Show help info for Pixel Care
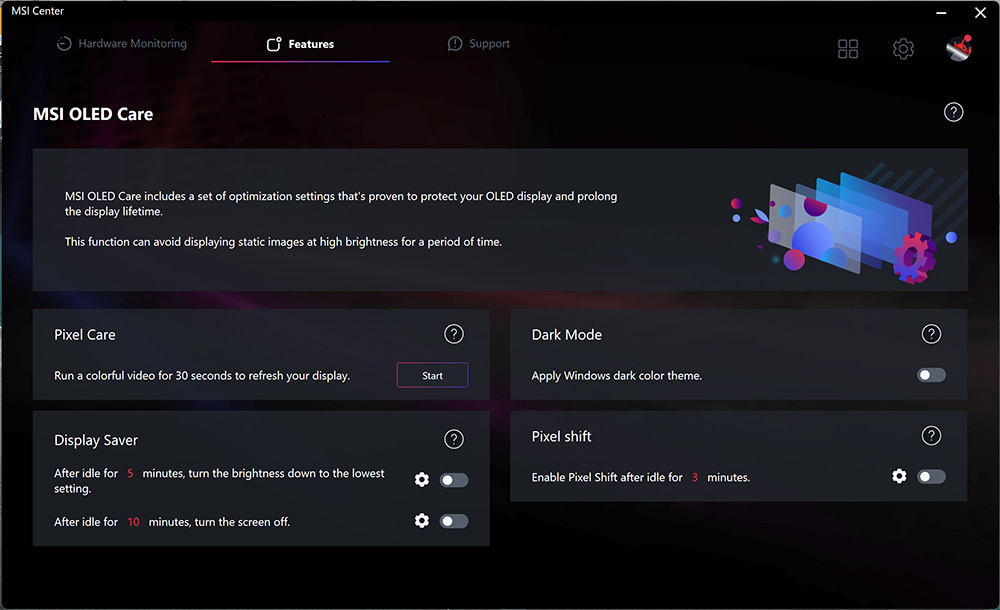 pos(454,334)
